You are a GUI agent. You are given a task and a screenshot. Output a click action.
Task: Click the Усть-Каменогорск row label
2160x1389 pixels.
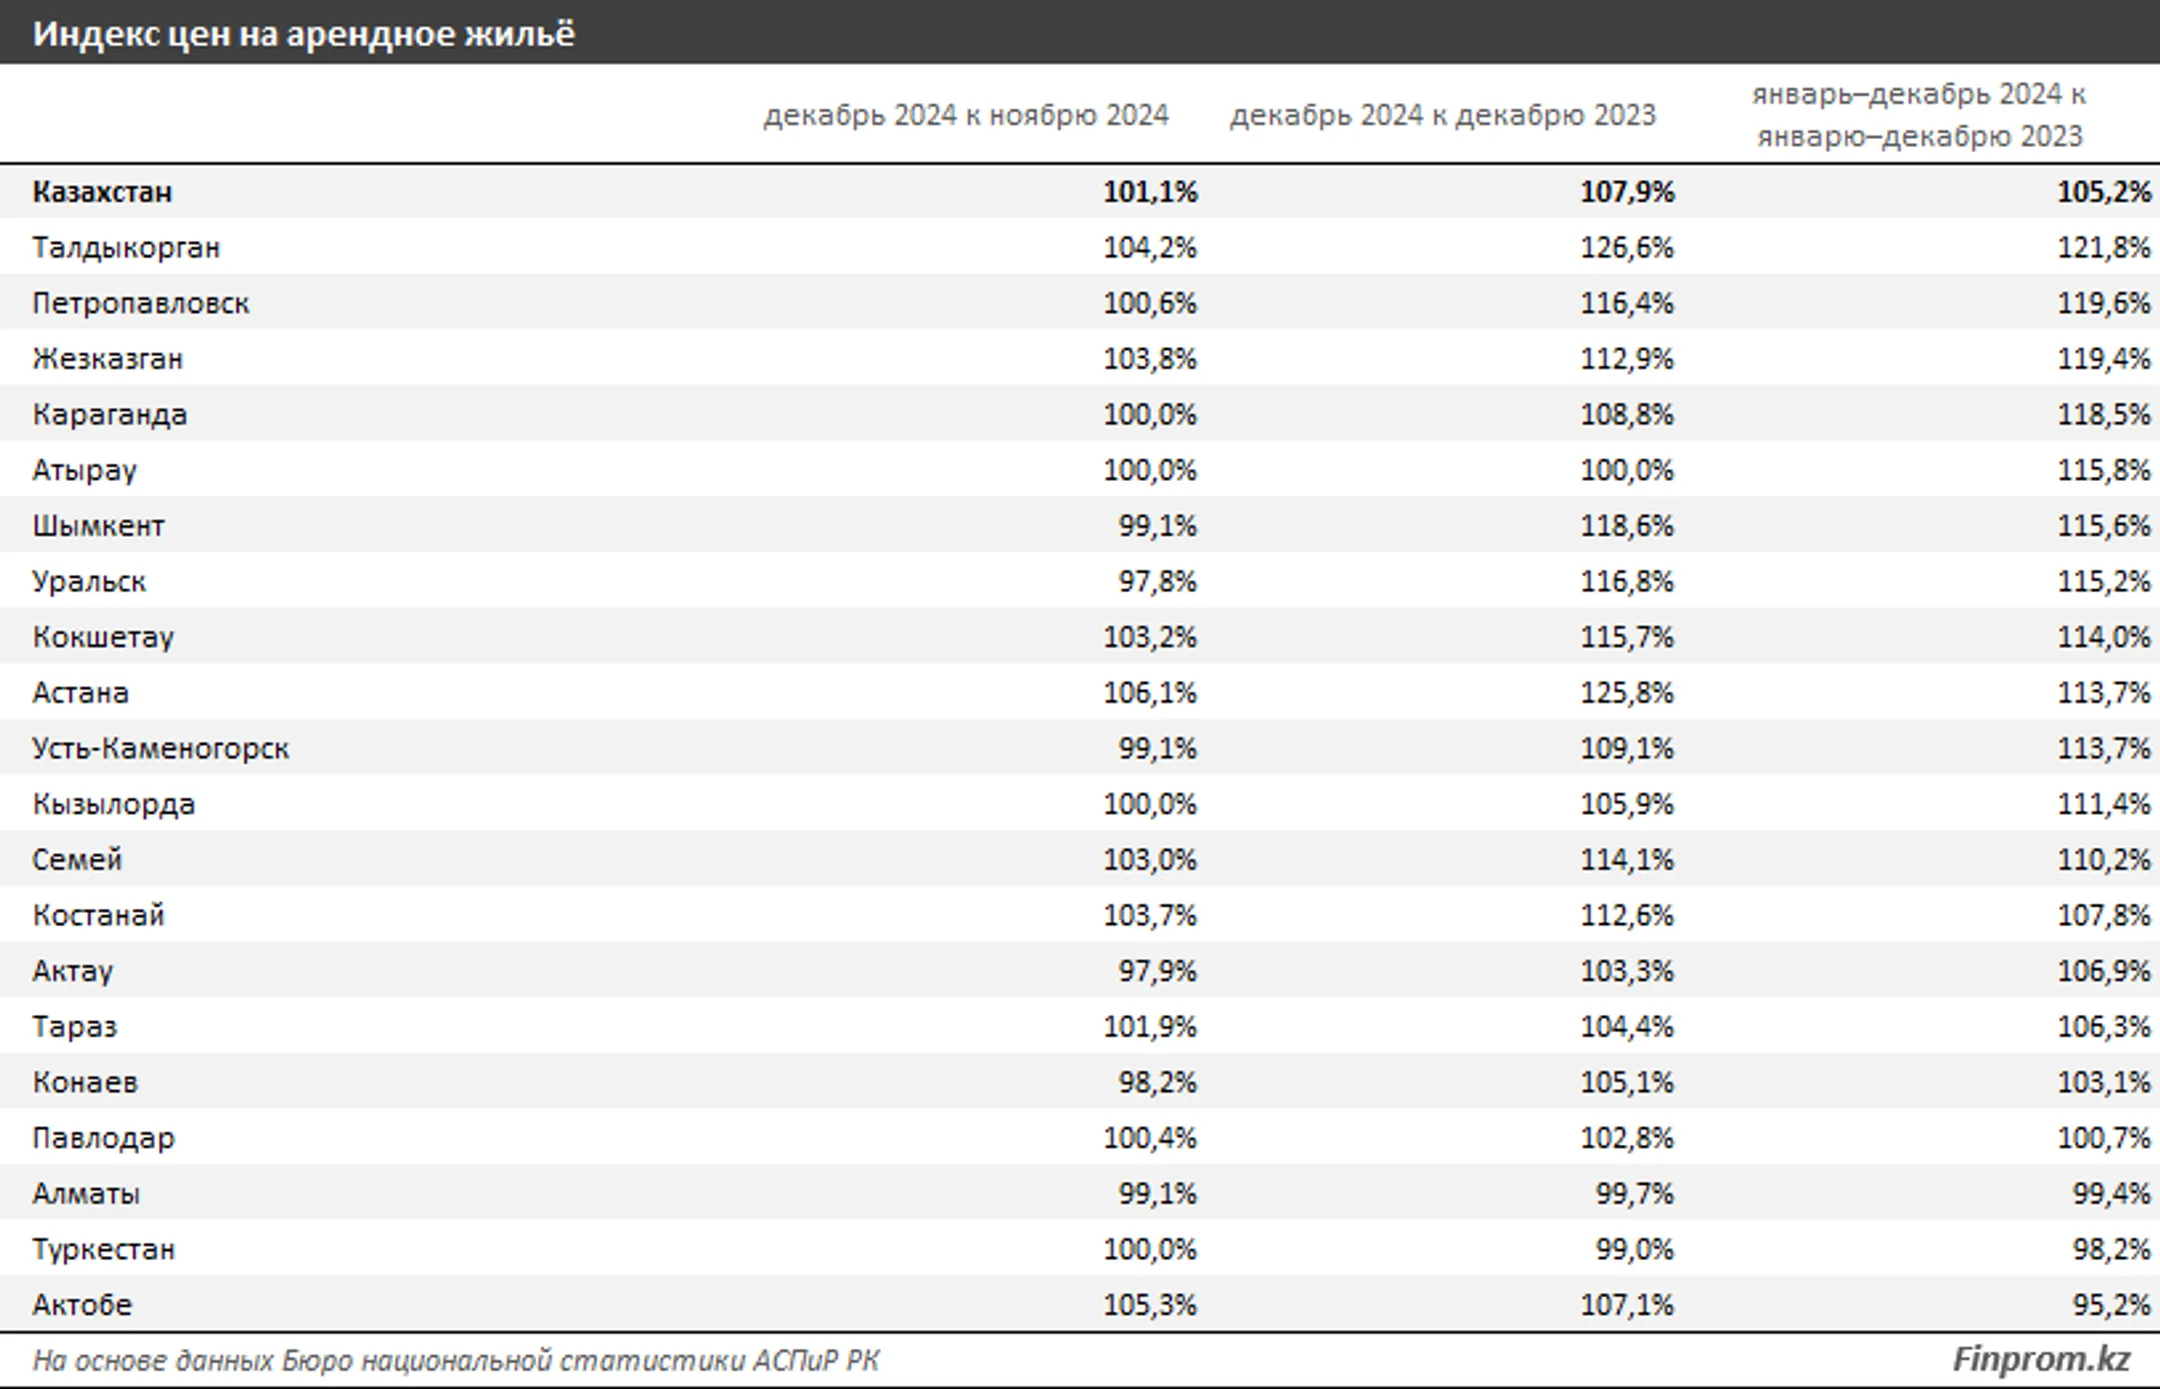(x=161, y=749)
